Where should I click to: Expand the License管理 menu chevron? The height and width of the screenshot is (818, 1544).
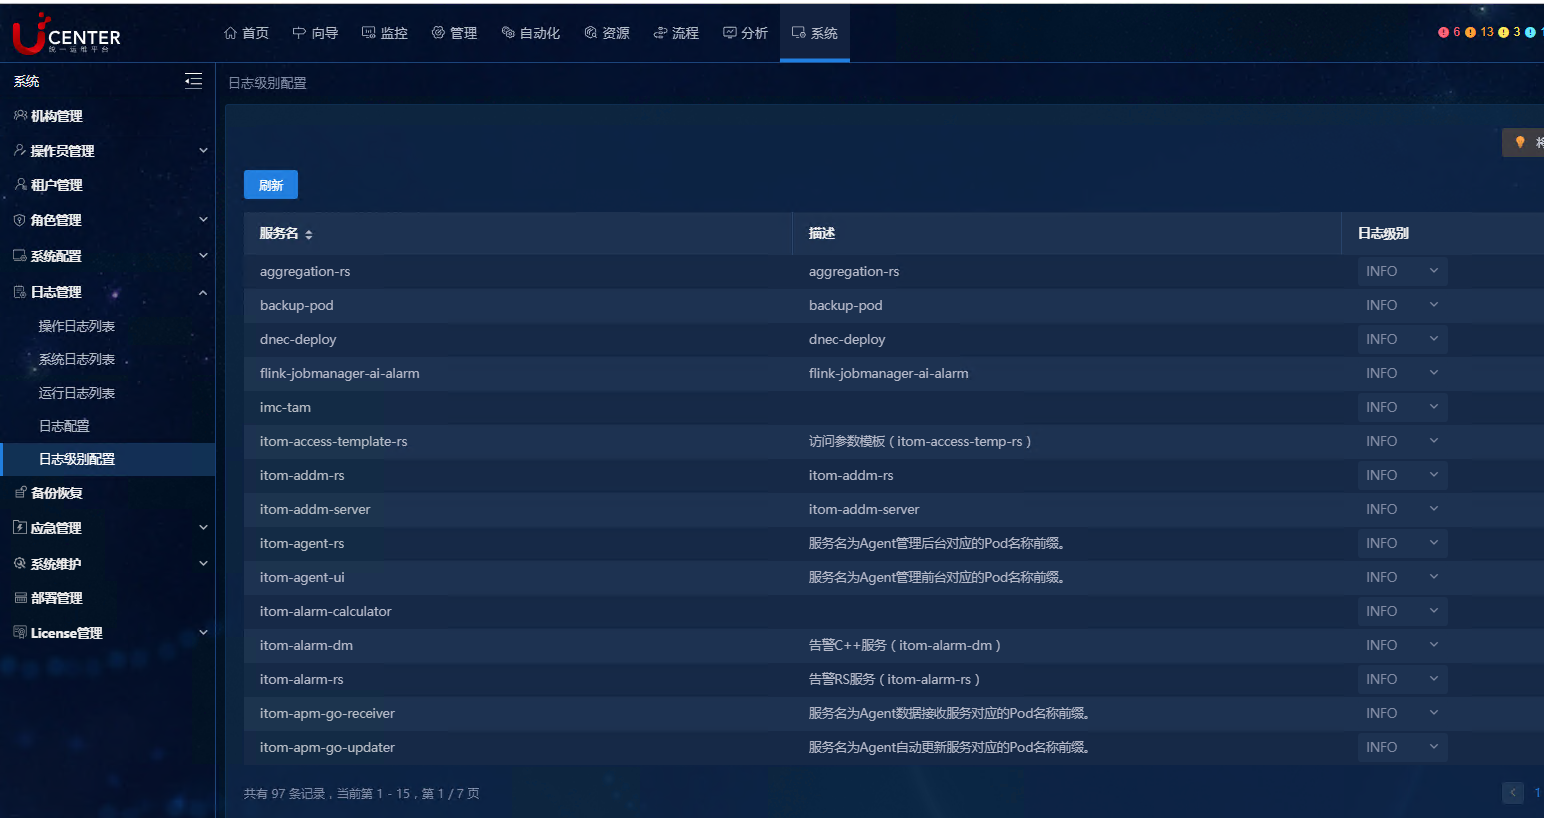point(203,633)
